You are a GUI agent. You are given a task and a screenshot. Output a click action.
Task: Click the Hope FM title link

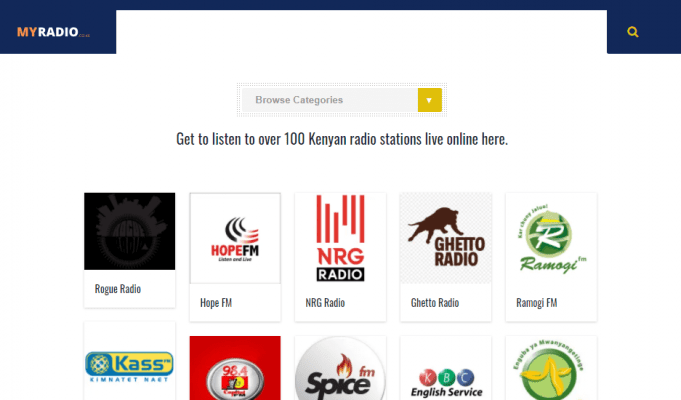[x=216, y=303]
